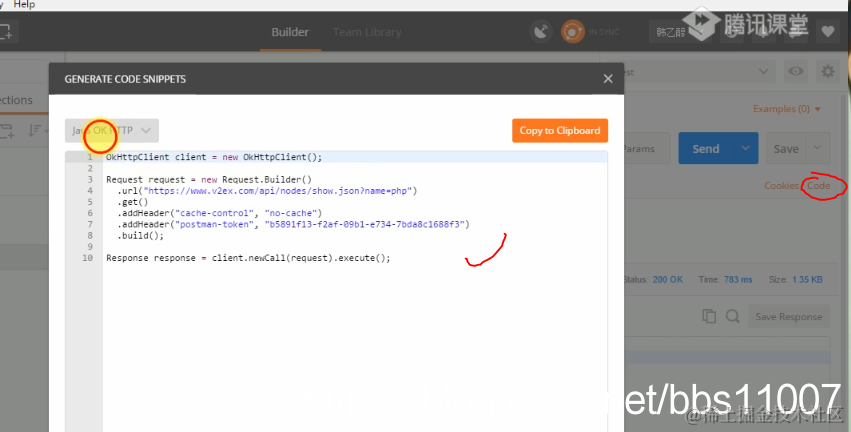The width and height of the screenshot is (851, 432).
Task: Expand the Examples (0) dropdown
Action: (786, 109)
